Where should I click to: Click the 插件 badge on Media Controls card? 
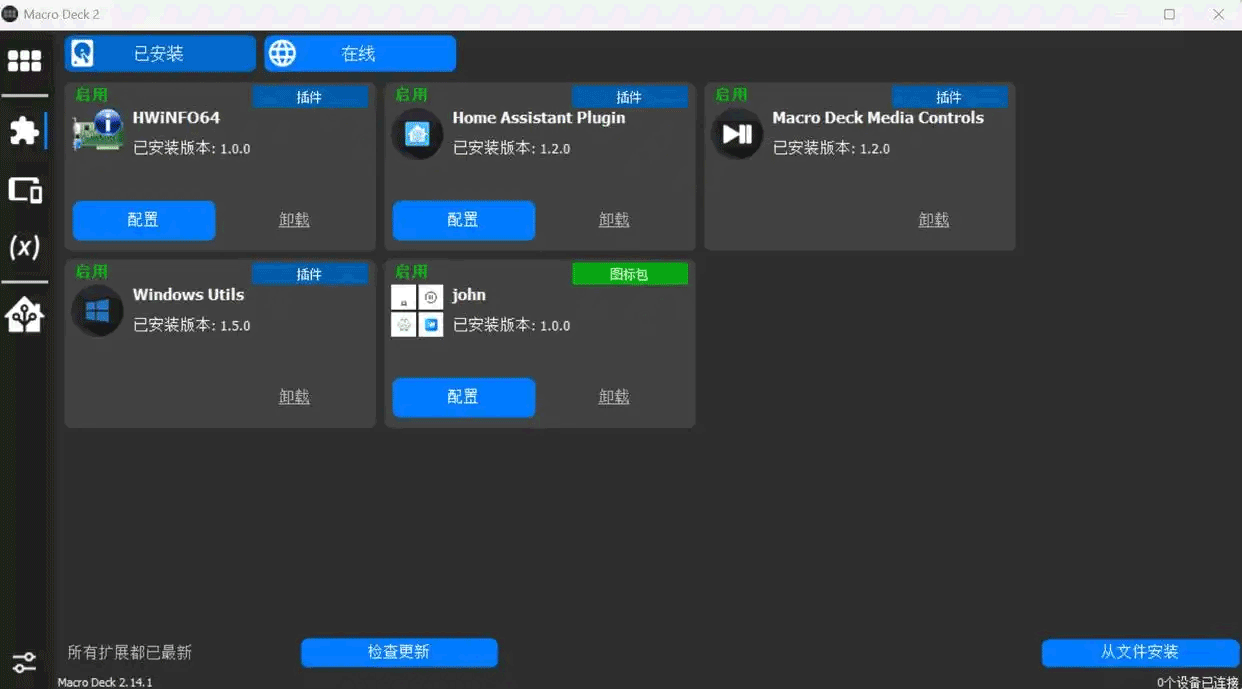950,97
